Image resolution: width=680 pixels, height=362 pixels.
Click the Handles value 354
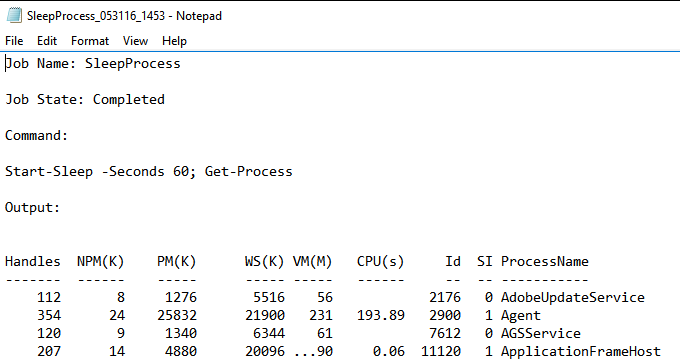point(49,316)
